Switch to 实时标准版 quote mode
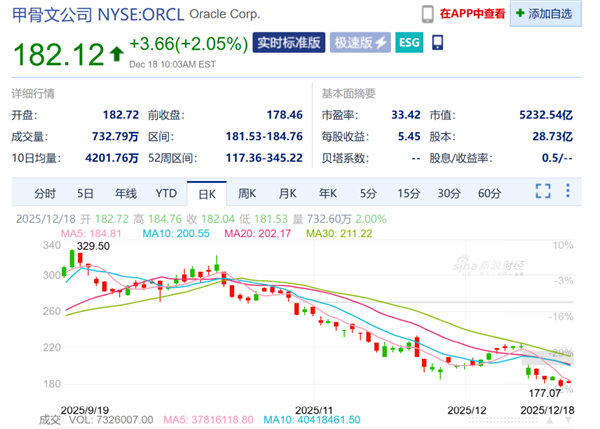 (x=290, y=43)
